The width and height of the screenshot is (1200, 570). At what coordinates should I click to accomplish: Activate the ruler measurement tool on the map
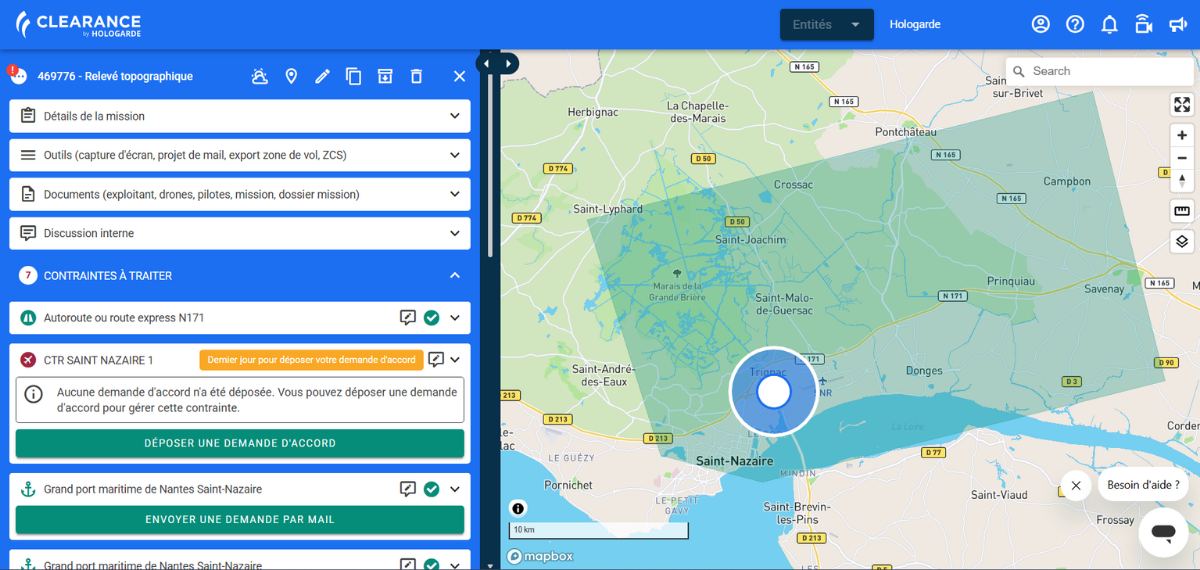[1182, 211]
